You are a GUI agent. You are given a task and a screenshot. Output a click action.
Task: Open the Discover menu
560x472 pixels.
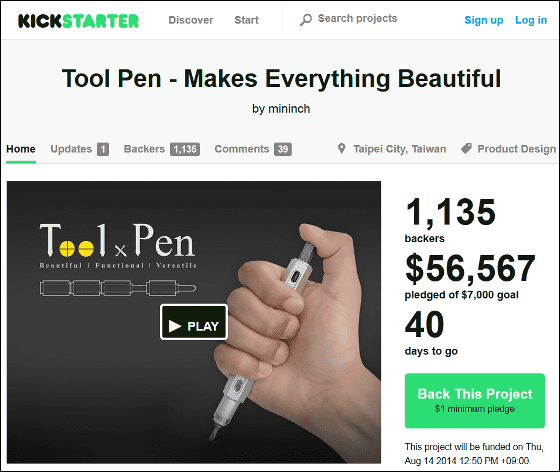[x=191, y=20]
